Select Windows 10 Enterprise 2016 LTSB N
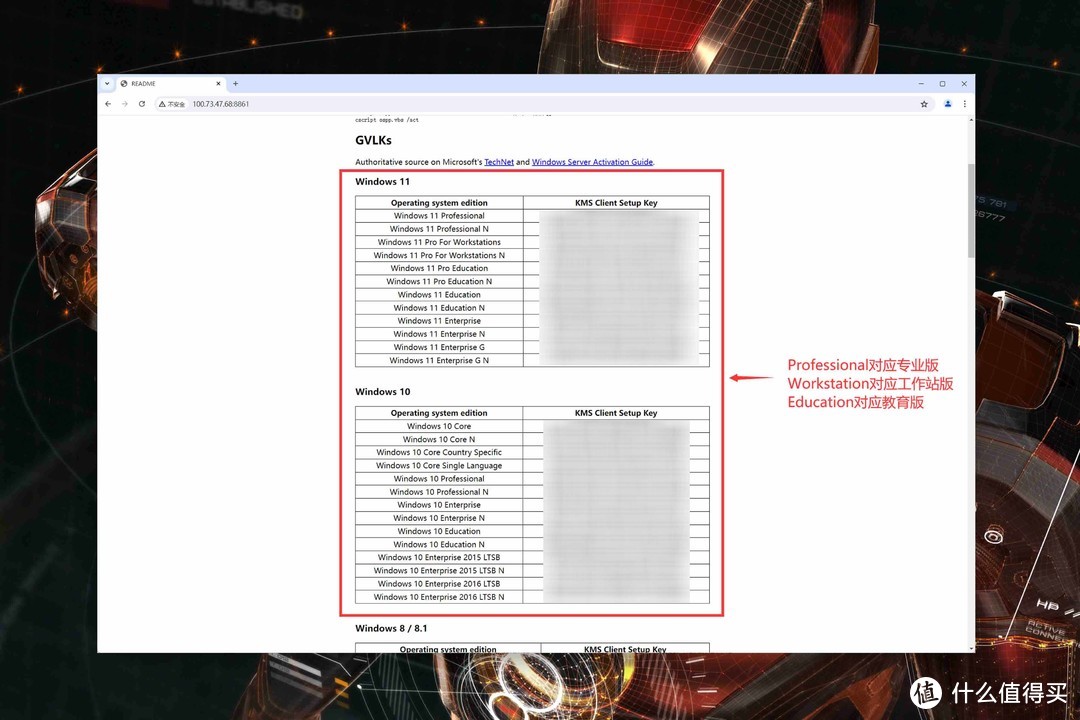The height and width of the screenshot is (720, 1080). coord(532,597)
